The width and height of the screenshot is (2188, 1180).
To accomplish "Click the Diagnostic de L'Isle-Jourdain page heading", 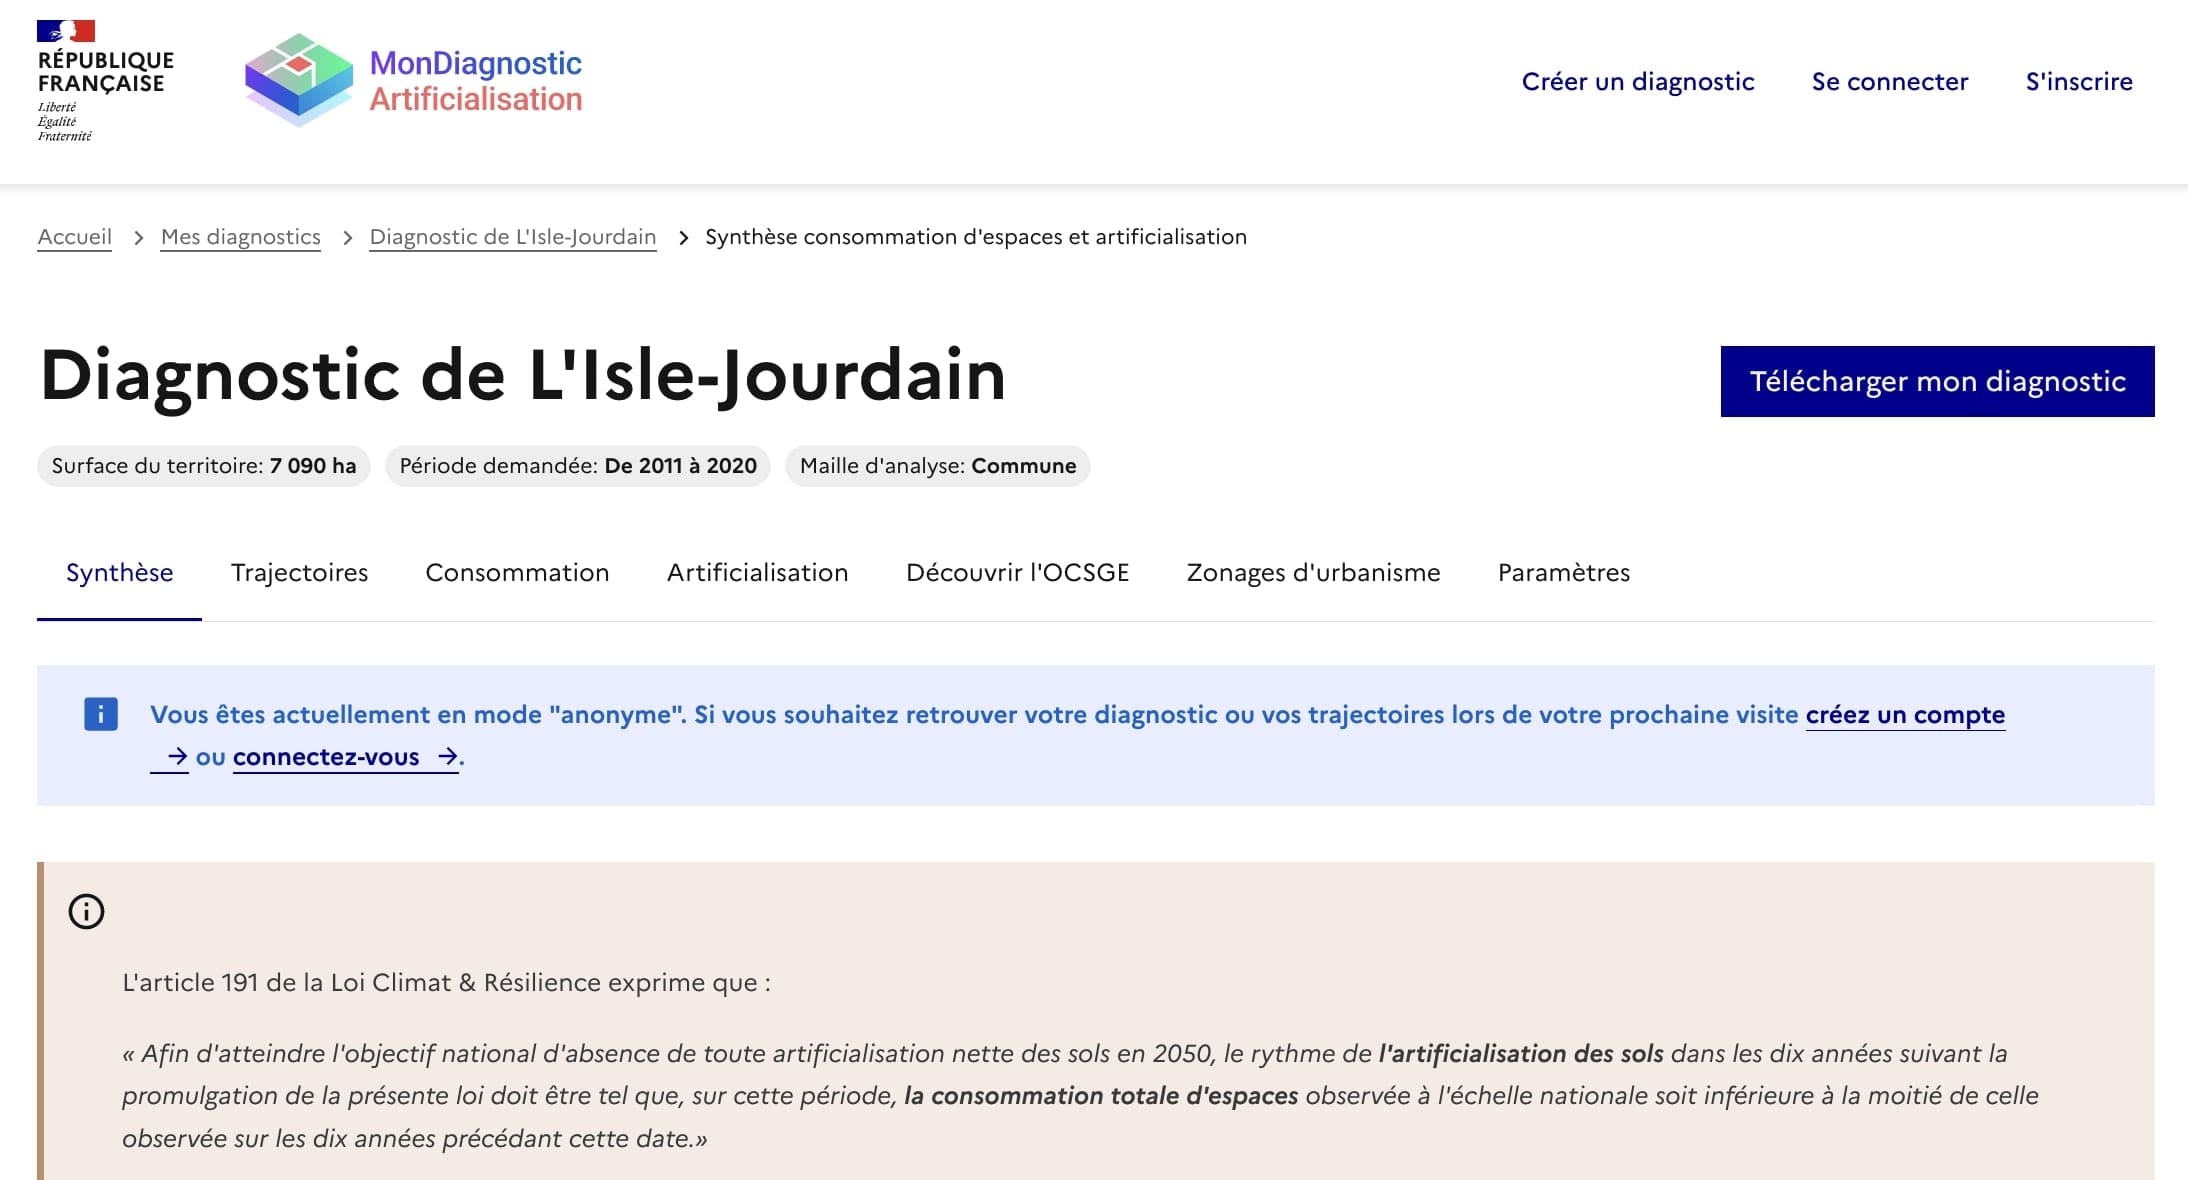I will (523, 375).
